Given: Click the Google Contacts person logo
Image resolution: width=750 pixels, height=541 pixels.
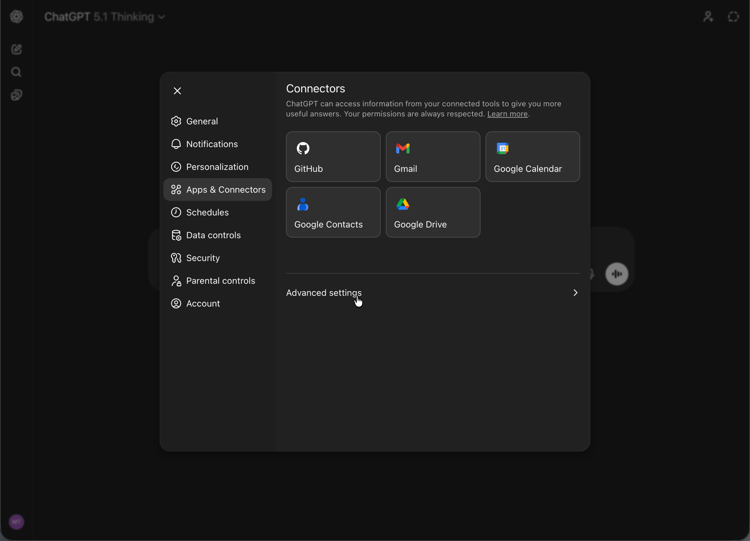Looking at the screenshot, I should [302, 204].
